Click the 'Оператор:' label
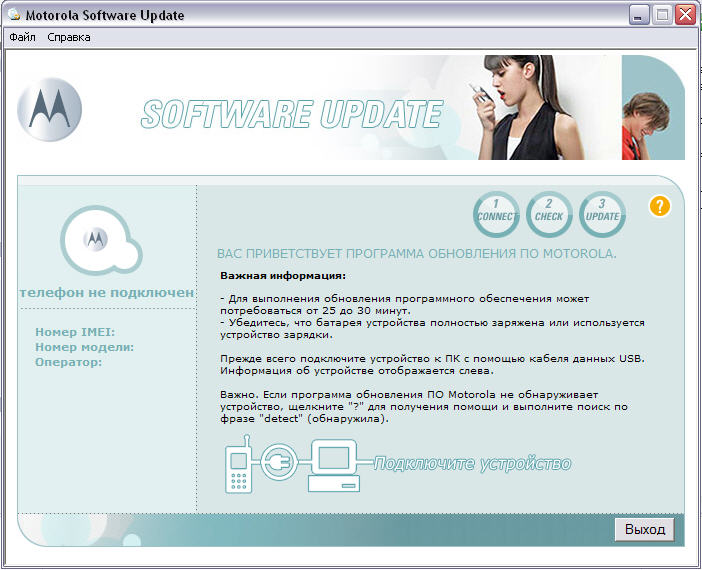 point(68,362)
